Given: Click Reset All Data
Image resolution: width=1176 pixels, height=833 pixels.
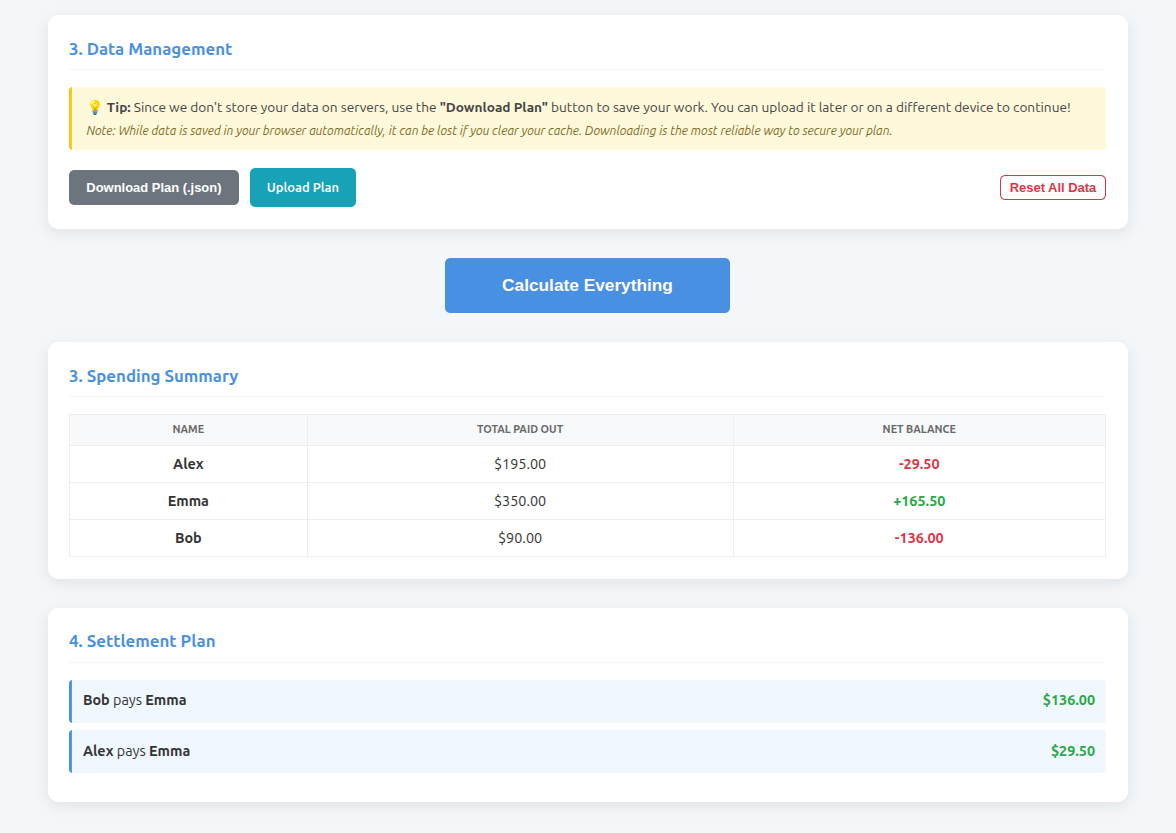Looking at the screenshot, I should [x=1052, y=187].
